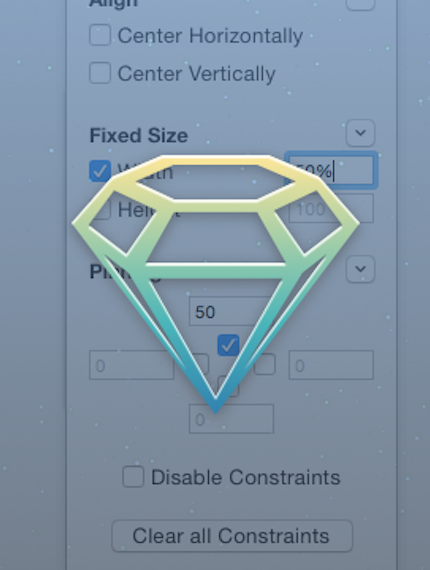Collapse the Fixed Size section chevron
430x570 pixels.
click(360, 133)
